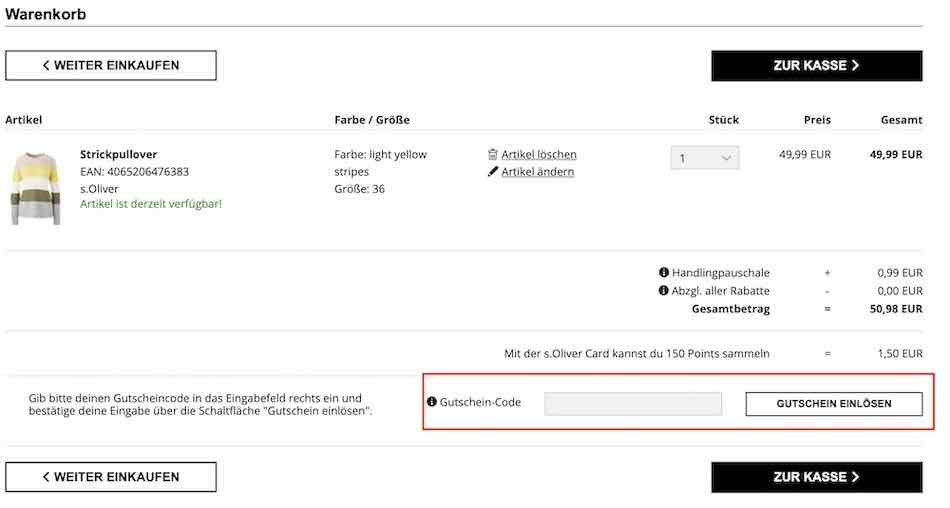Viewport: 950px width, 508px height.
Task: Click the s.Oliver brand text
Action: coord(99,189)
